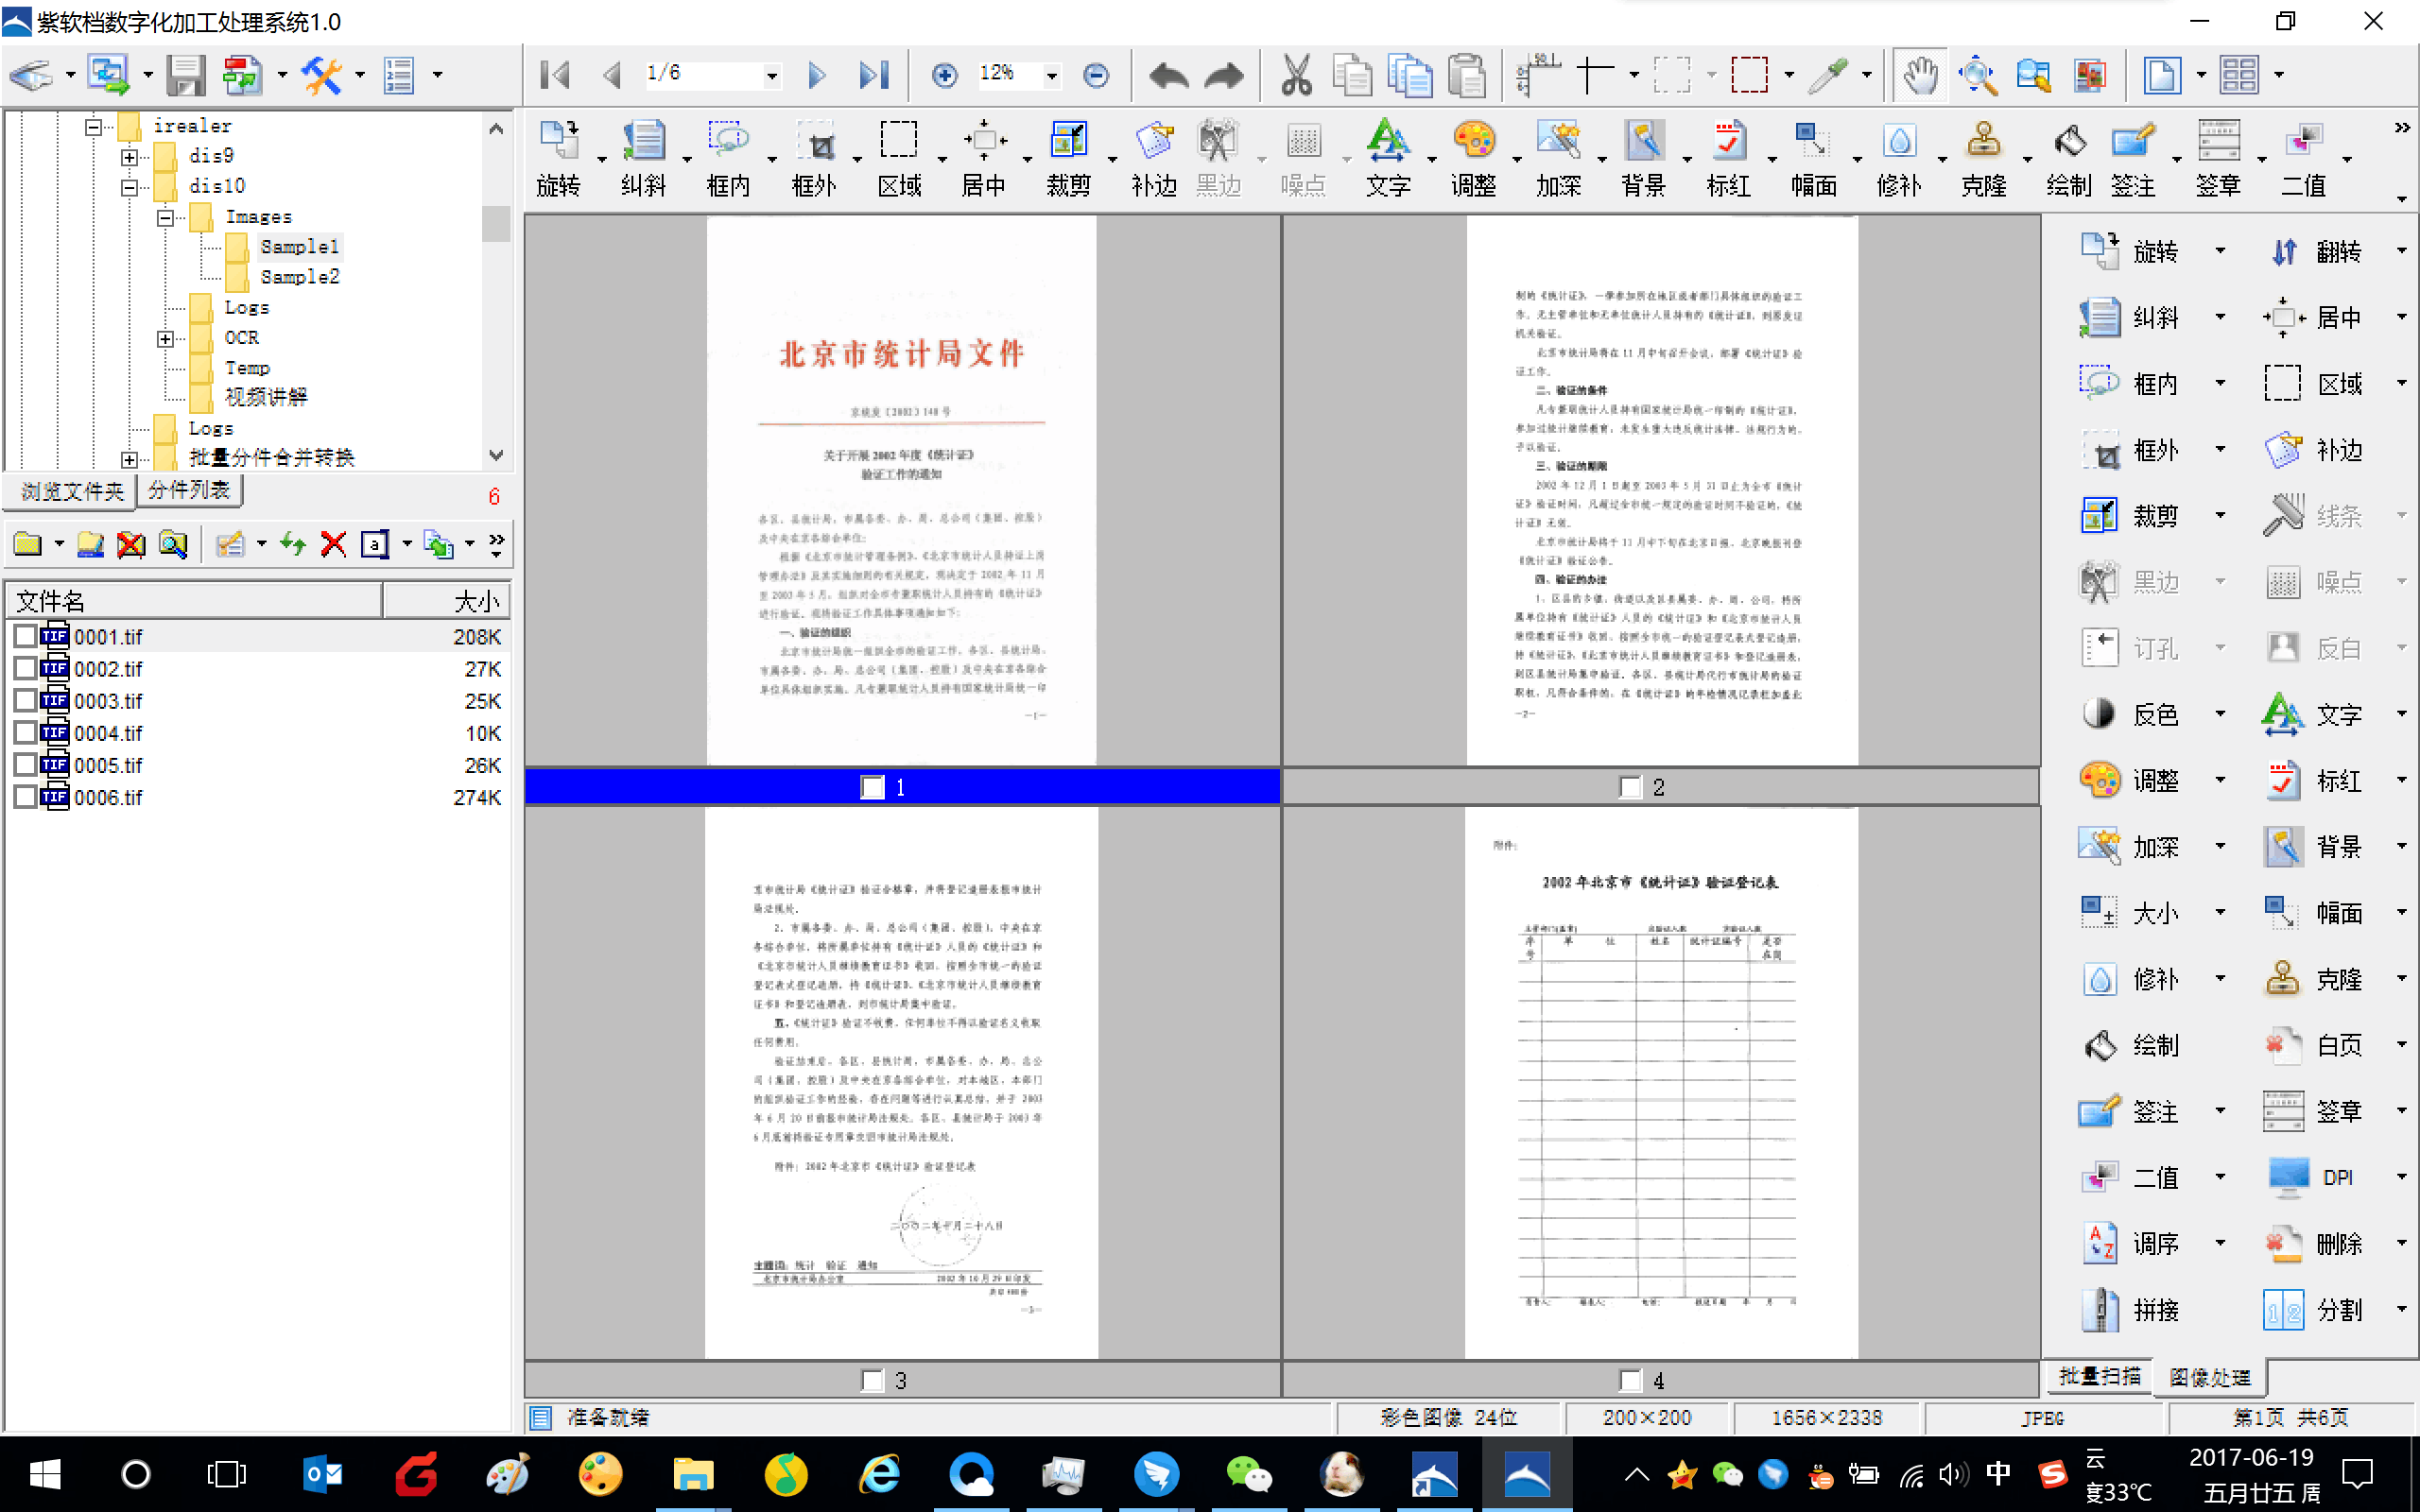Viewport: 2420px width, 1512px height.
Task: Click 白页 blank page button in right panel
Action: coord(2316,1045)
